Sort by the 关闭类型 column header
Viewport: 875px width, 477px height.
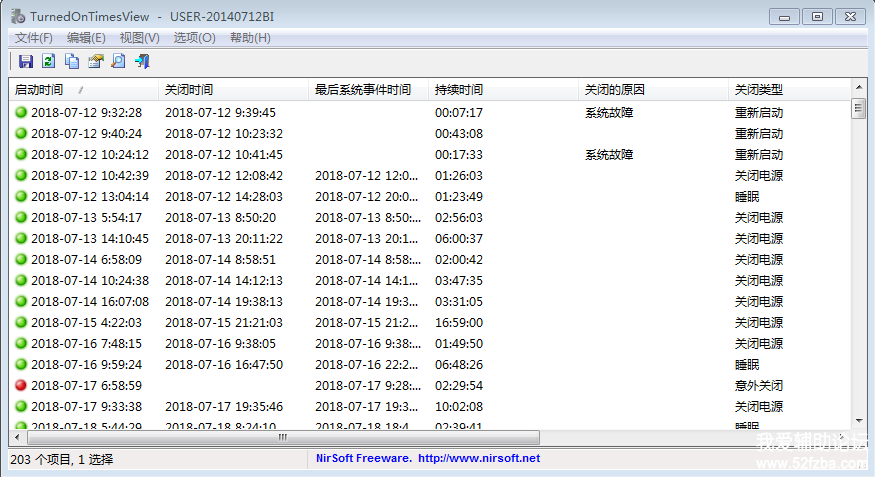789,90
